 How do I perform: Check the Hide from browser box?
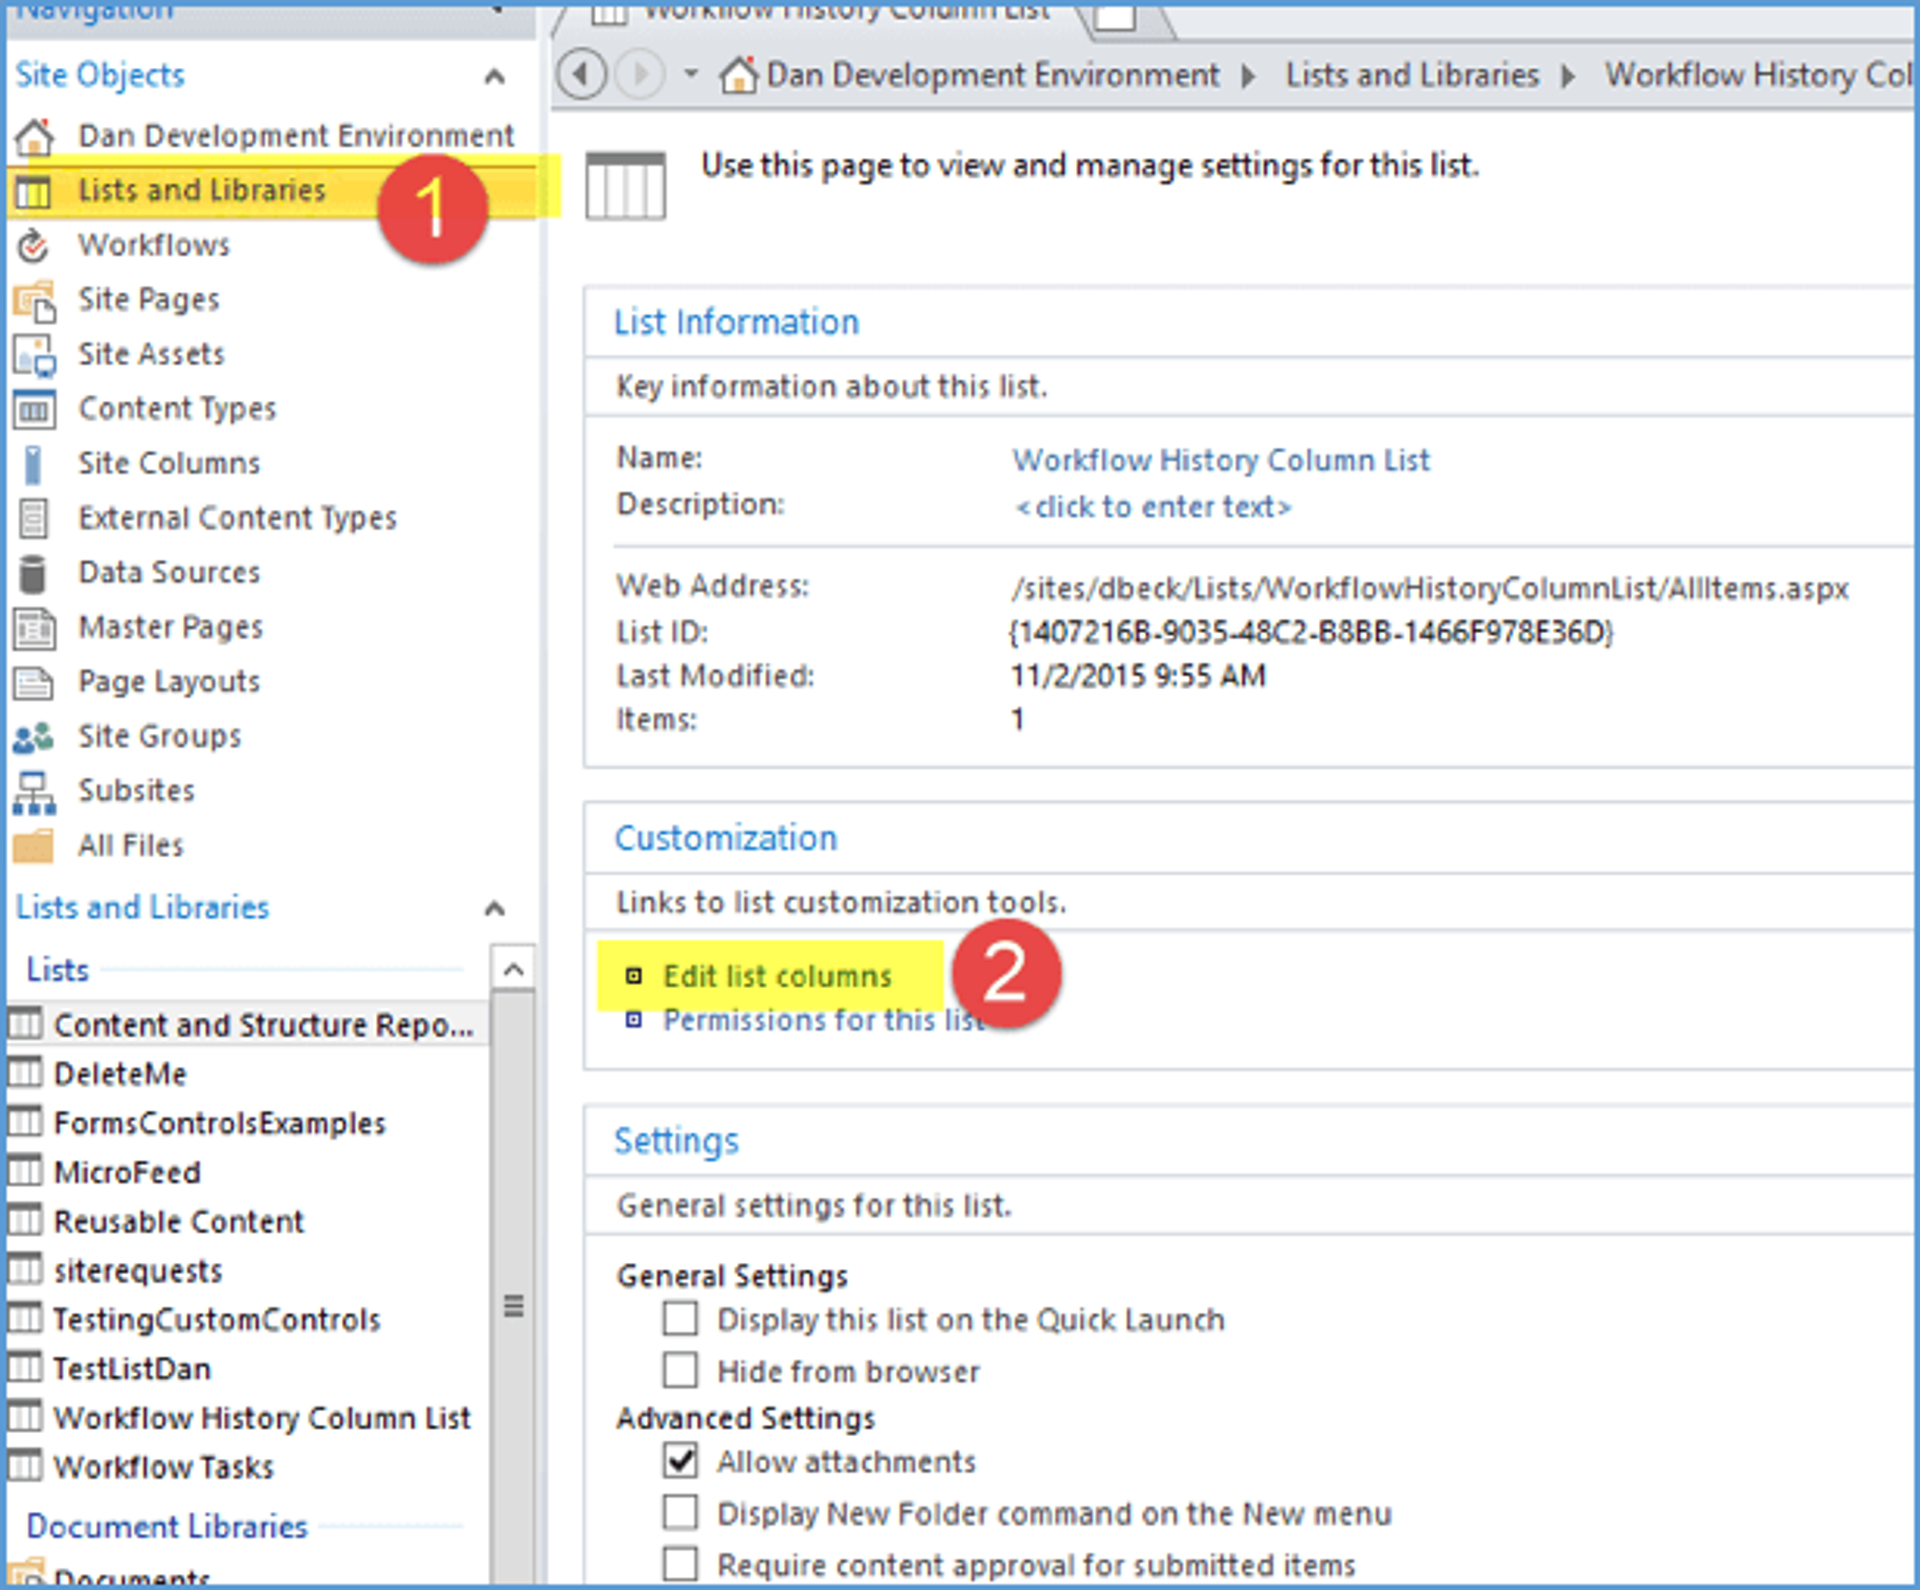click(x=681, y=1370)
